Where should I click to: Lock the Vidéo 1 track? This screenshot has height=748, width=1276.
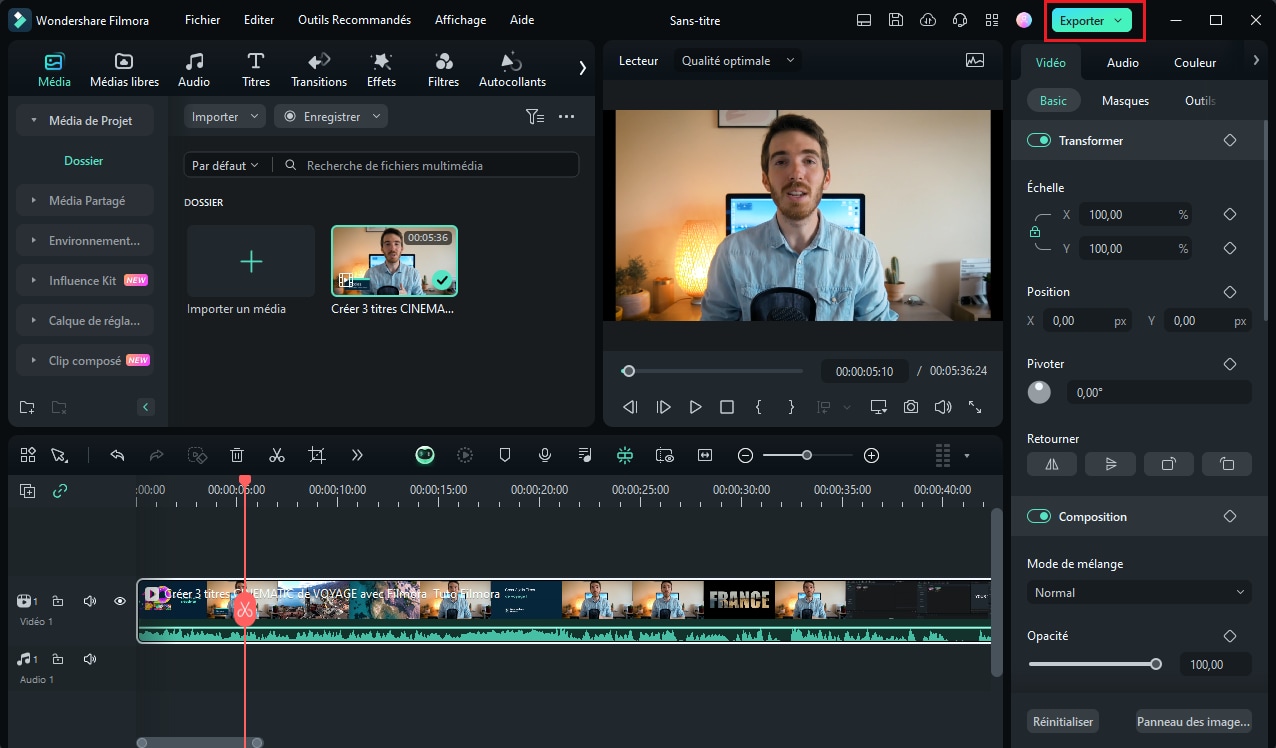[58, 601]
